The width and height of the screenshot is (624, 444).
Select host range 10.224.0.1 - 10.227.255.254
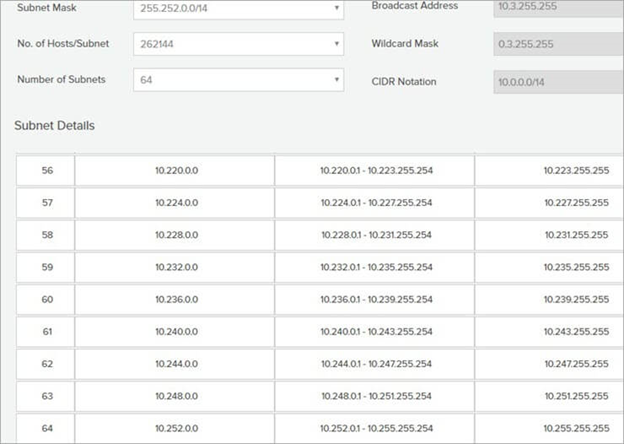pyautogui.click(x=376, y=203)
